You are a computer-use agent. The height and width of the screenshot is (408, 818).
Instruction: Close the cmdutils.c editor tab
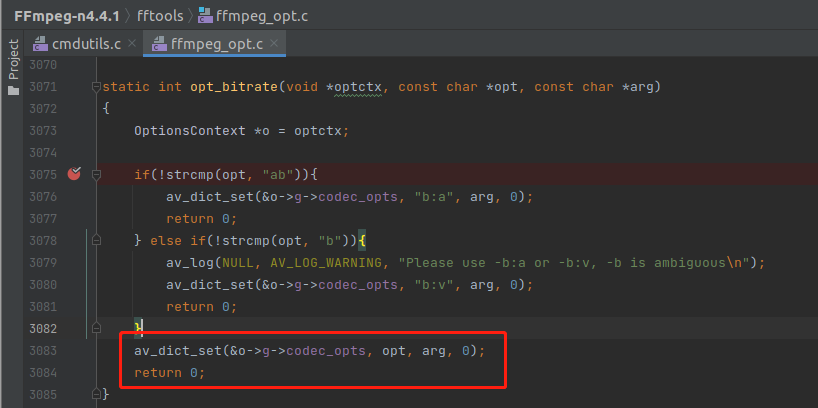click(x=131, y=43)
